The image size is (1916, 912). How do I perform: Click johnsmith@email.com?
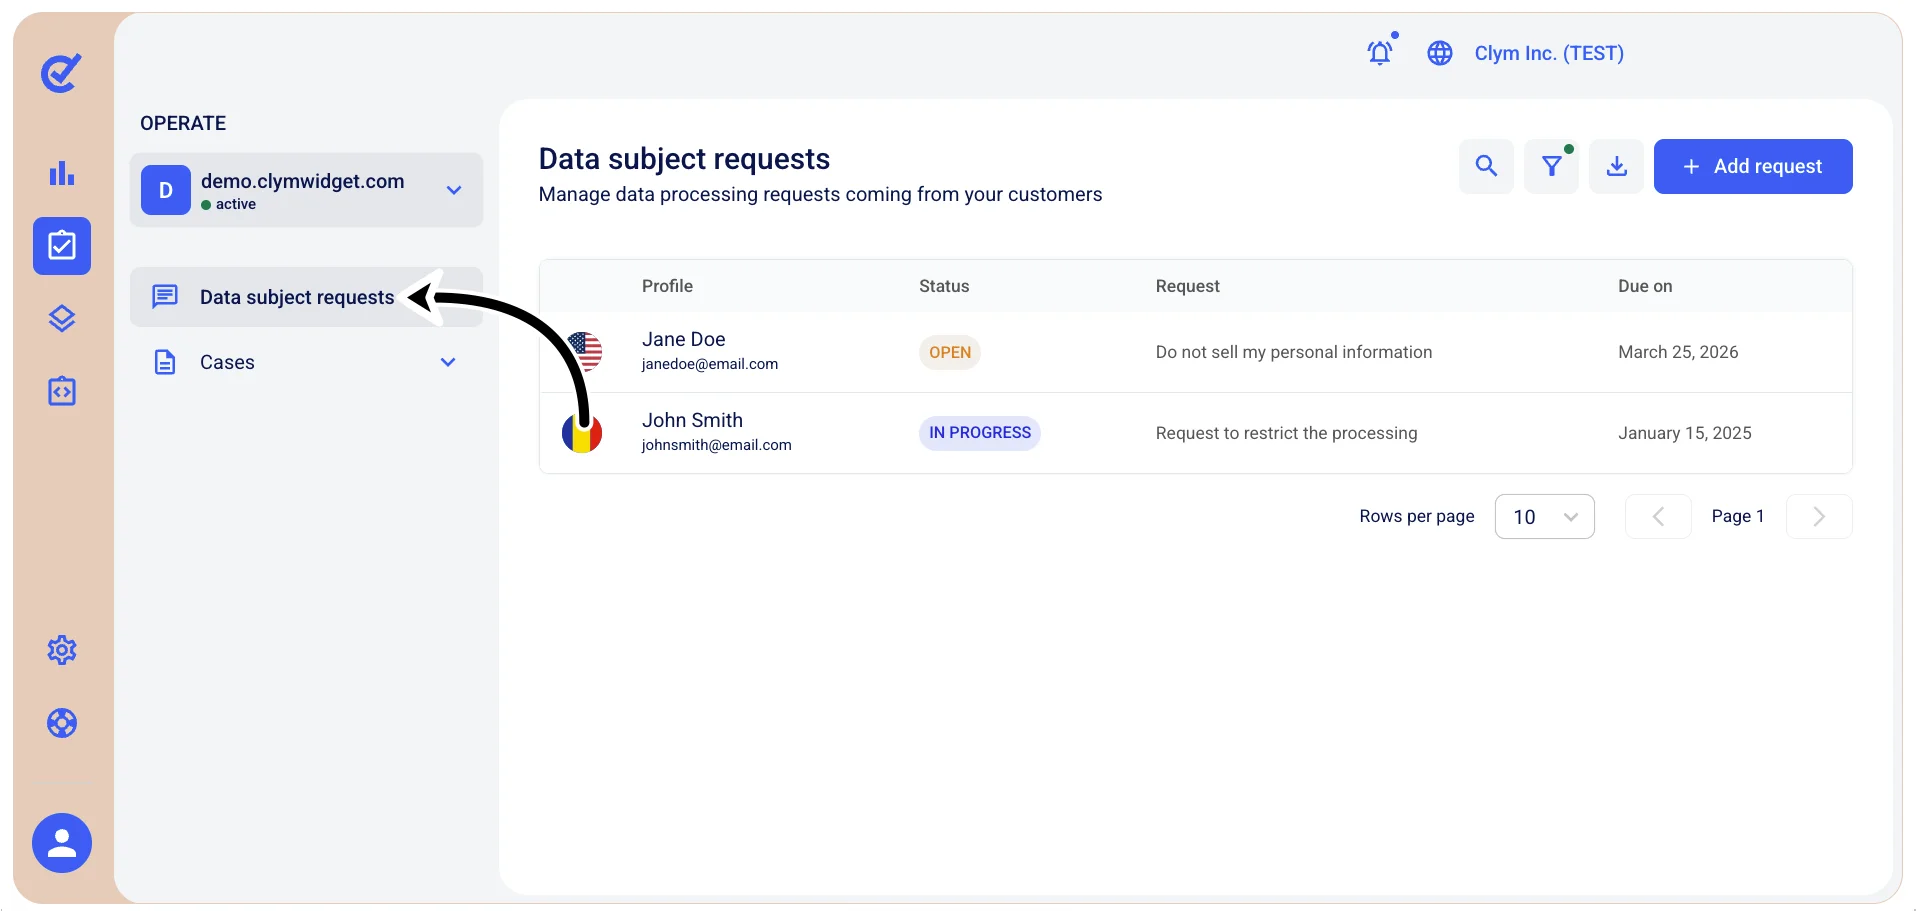pos(716,445)
